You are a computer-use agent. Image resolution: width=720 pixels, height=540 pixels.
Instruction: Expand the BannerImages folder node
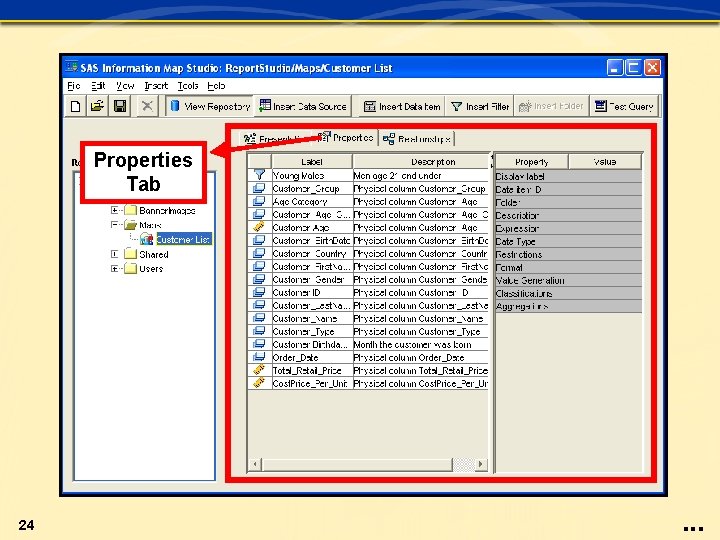pos(114,210)
